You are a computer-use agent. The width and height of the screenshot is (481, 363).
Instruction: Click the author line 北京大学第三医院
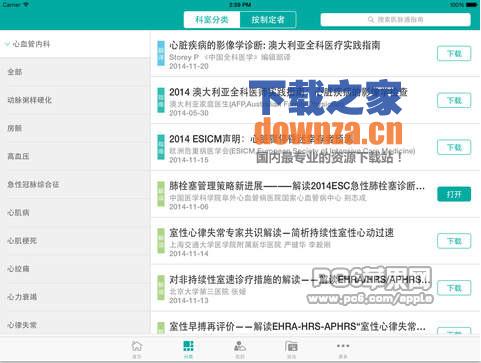pos(207,292)
